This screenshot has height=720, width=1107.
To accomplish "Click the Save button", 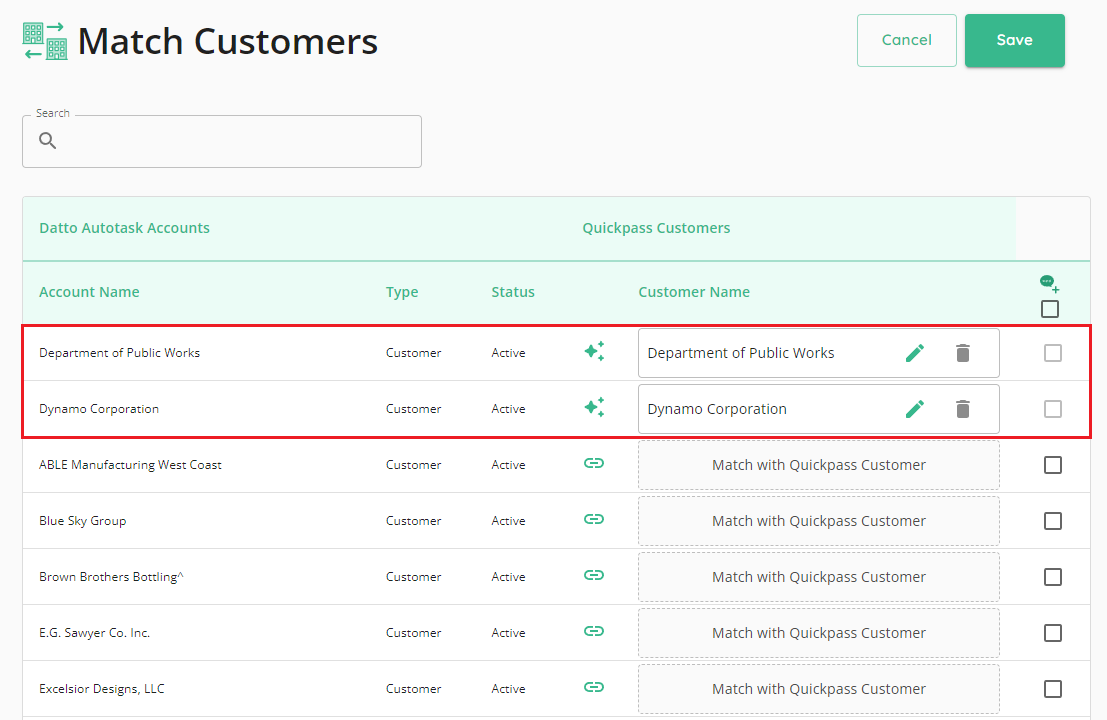I will coord(1015,40).
